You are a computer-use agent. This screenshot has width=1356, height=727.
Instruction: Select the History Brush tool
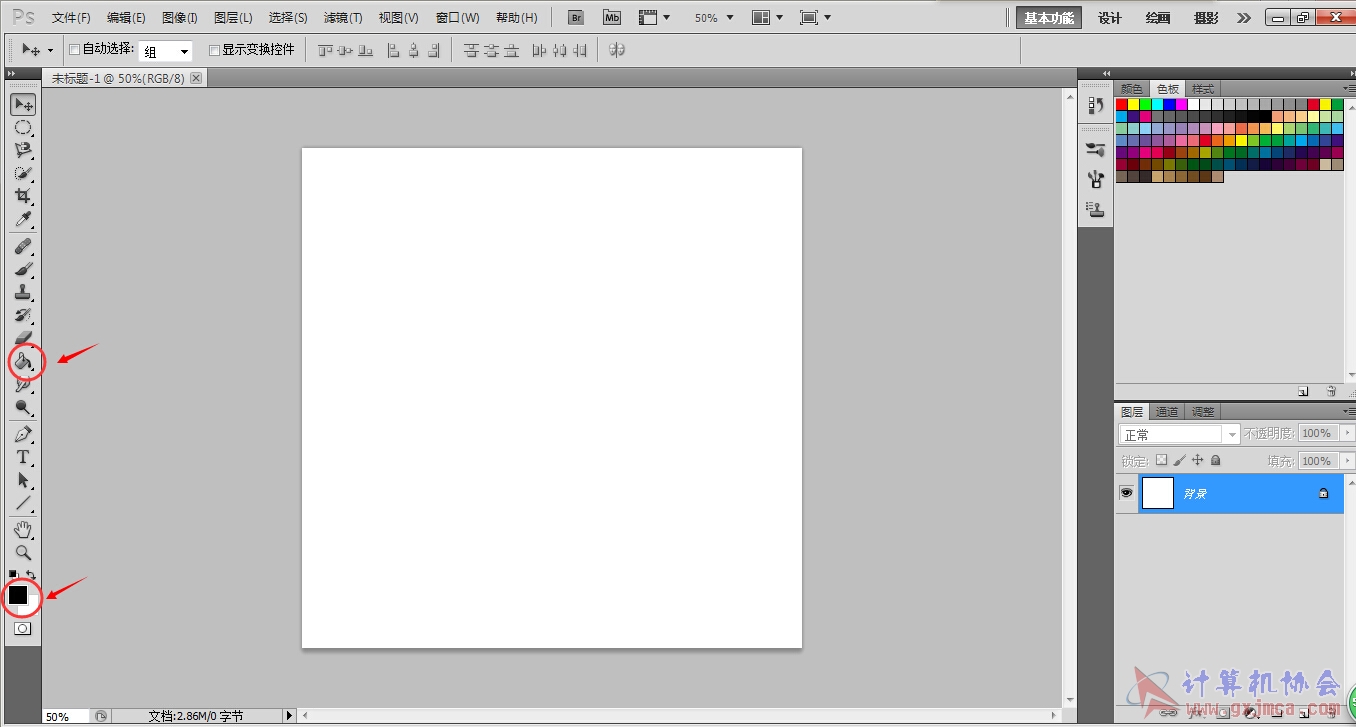pyautogui.click(x=23, y=315)
